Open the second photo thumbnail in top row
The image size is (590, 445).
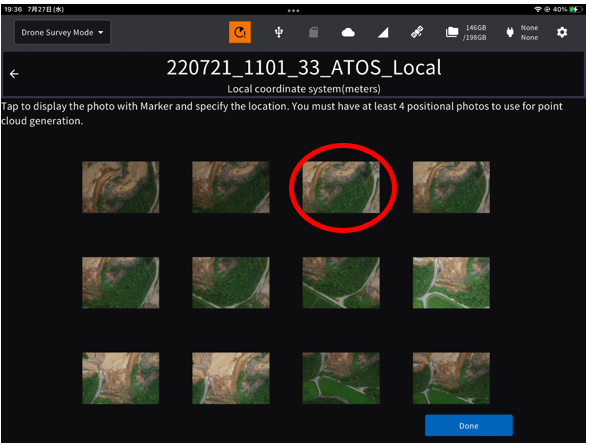[231, 187]
